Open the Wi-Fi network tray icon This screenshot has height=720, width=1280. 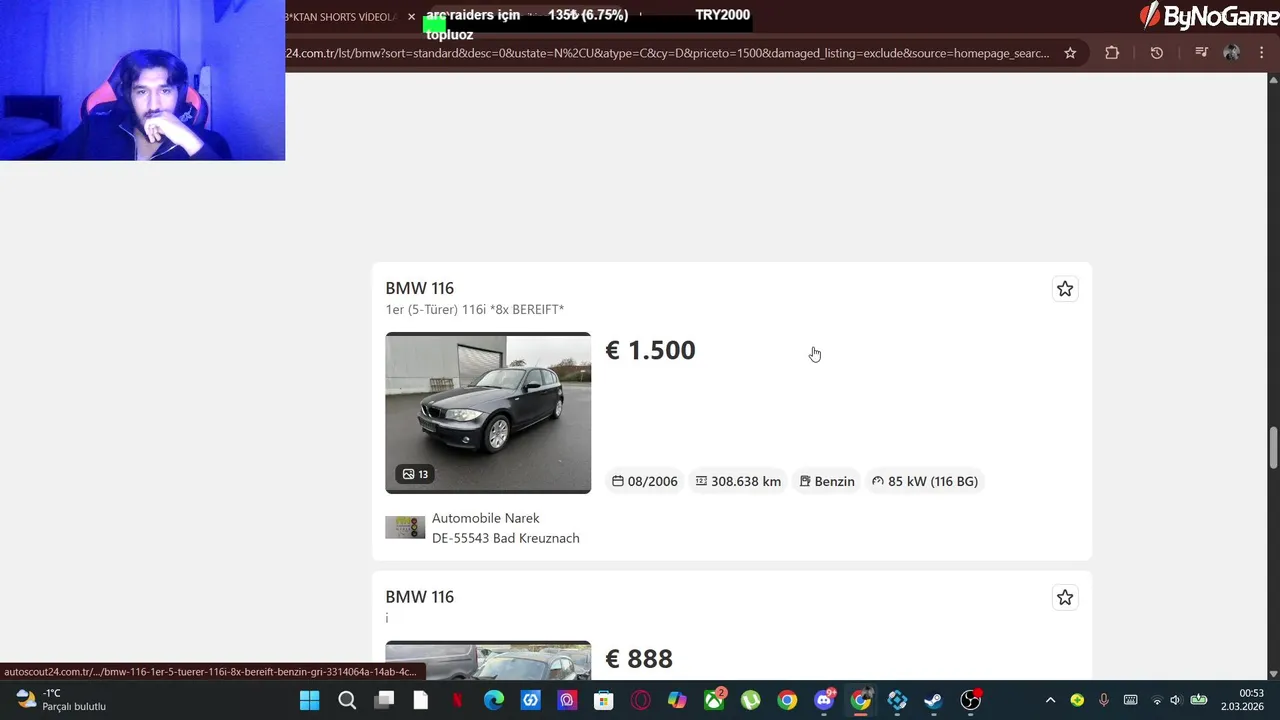1157,700
